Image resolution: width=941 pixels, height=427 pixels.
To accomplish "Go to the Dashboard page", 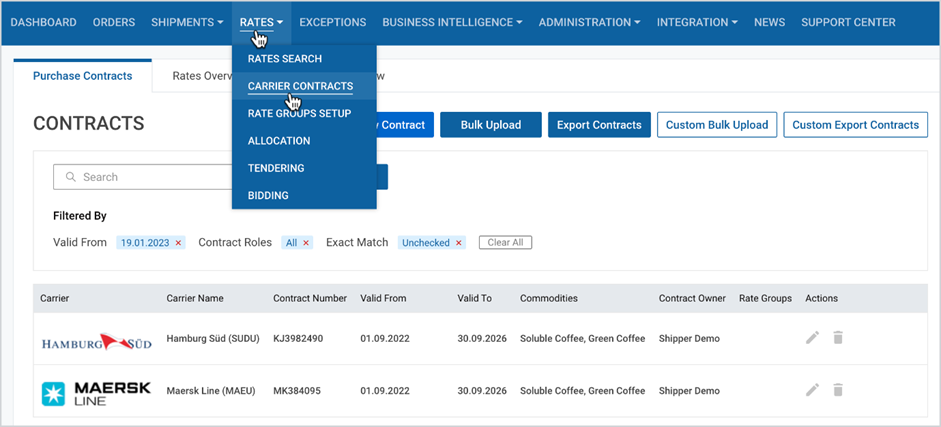I will 44,22.
